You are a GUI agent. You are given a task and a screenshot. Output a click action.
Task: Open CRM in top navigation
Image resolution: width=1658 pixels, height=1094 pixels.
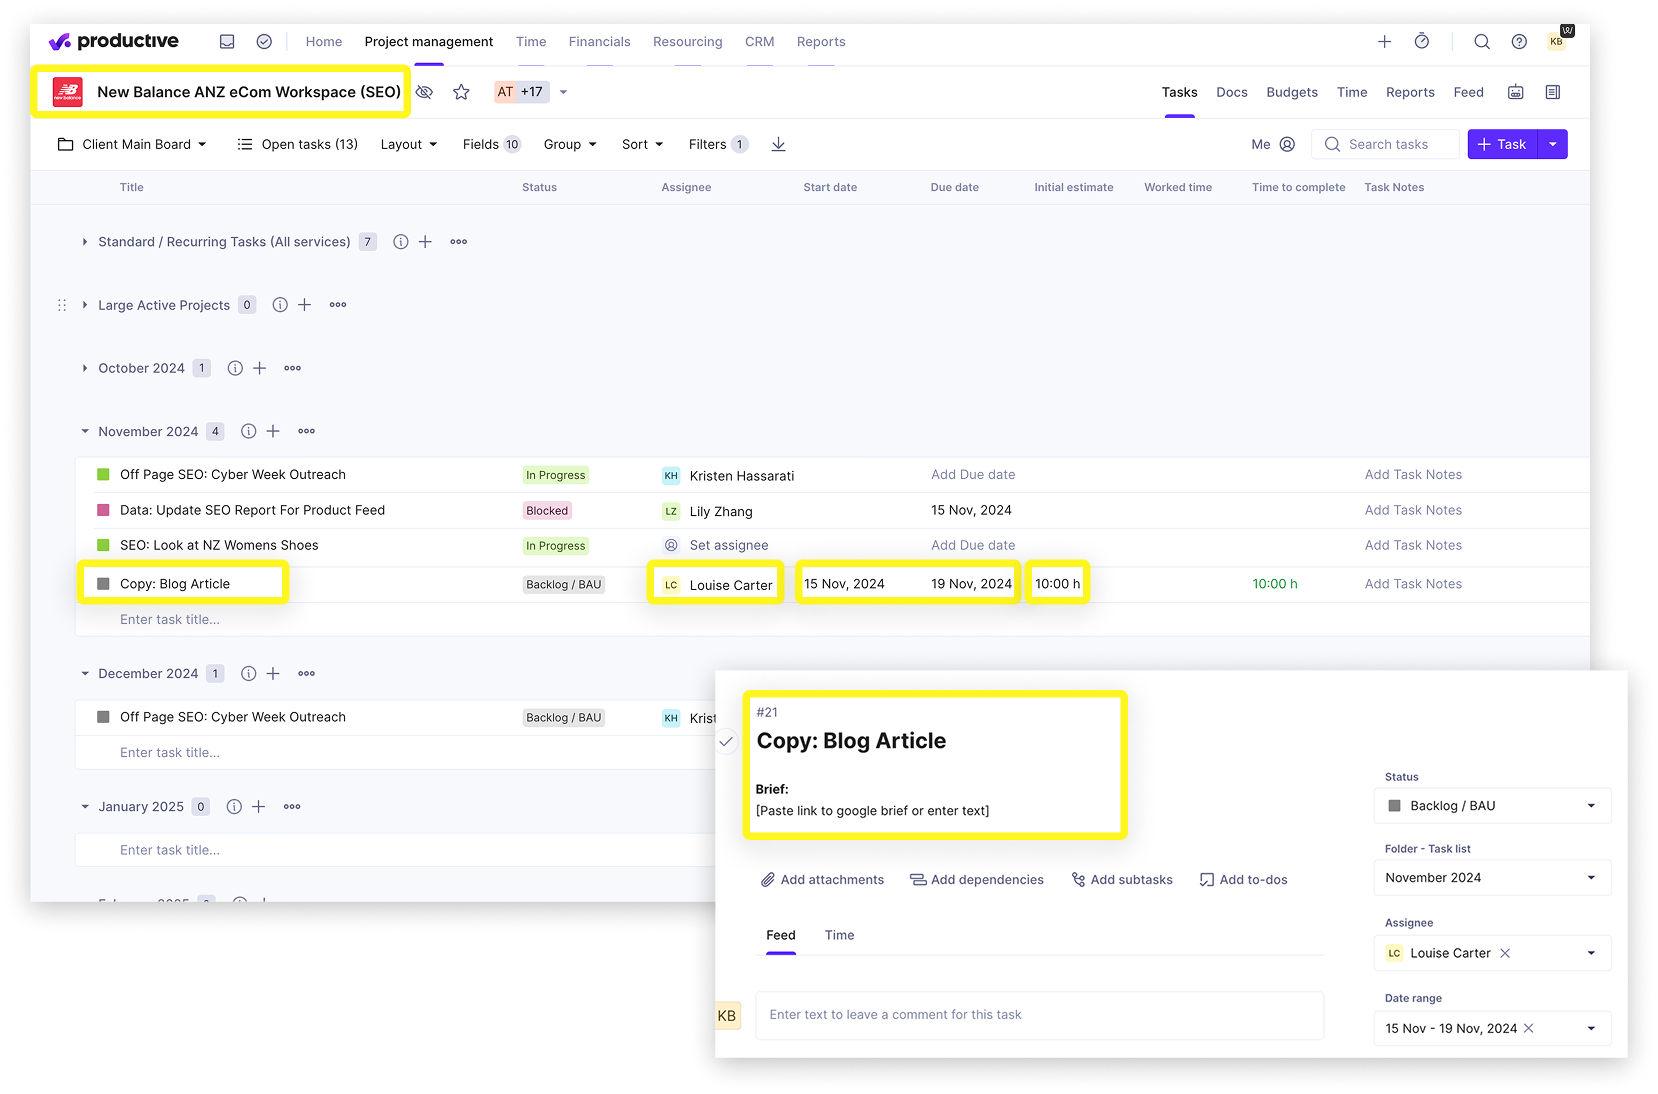[759, 42]
